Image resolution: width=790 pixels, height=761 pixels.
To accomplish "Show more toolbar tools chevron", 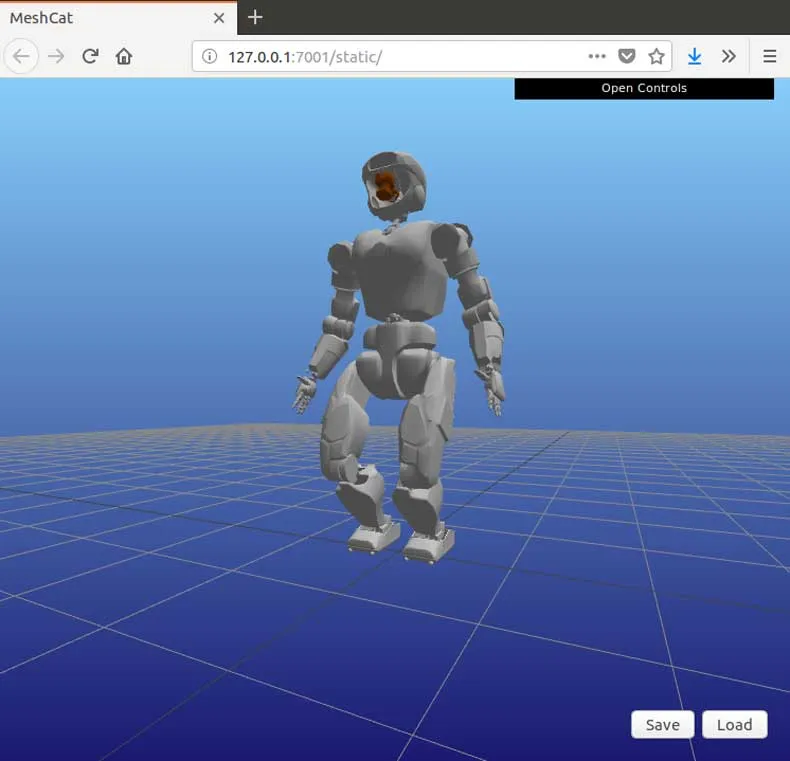I will pyautogui.click(x=729, y=56).
